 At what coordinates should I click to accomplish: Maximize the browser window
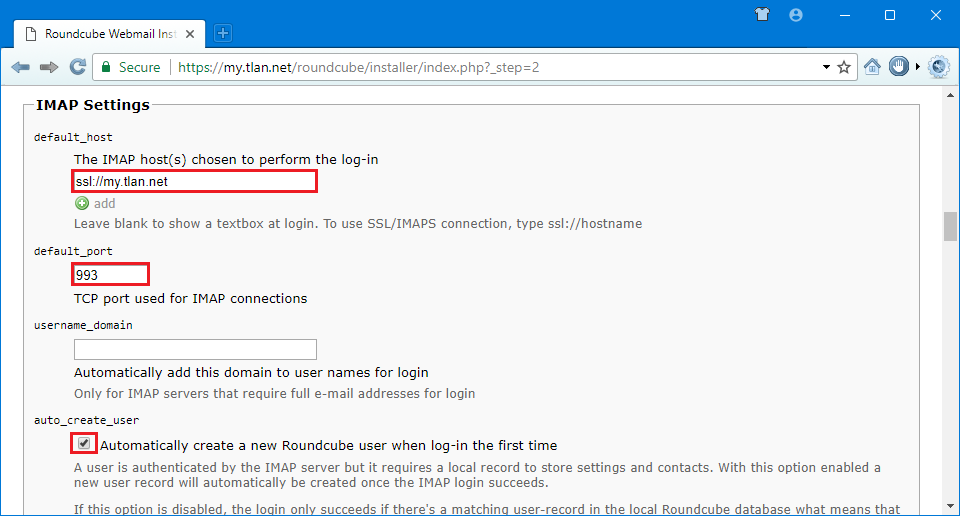point(890,15)
